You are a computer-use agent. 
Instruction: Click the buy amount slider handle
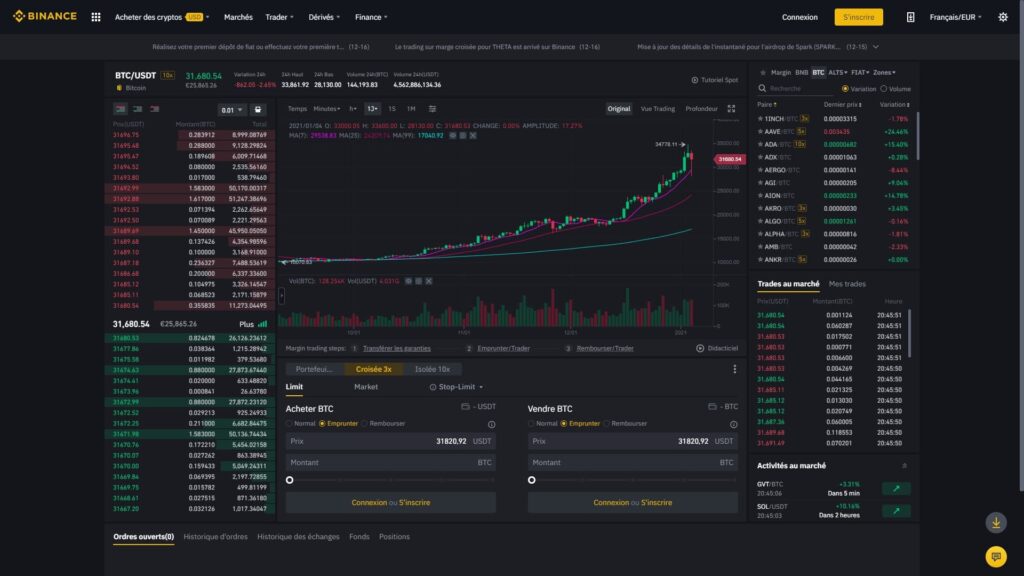(x=289, y=480)
